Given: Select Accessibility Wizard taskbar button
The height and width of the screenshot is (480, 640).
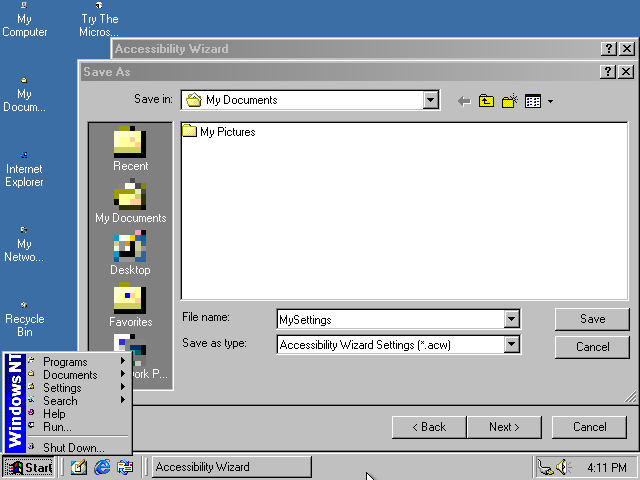Looking at the screenshot, I should click(x=231, y=467).
